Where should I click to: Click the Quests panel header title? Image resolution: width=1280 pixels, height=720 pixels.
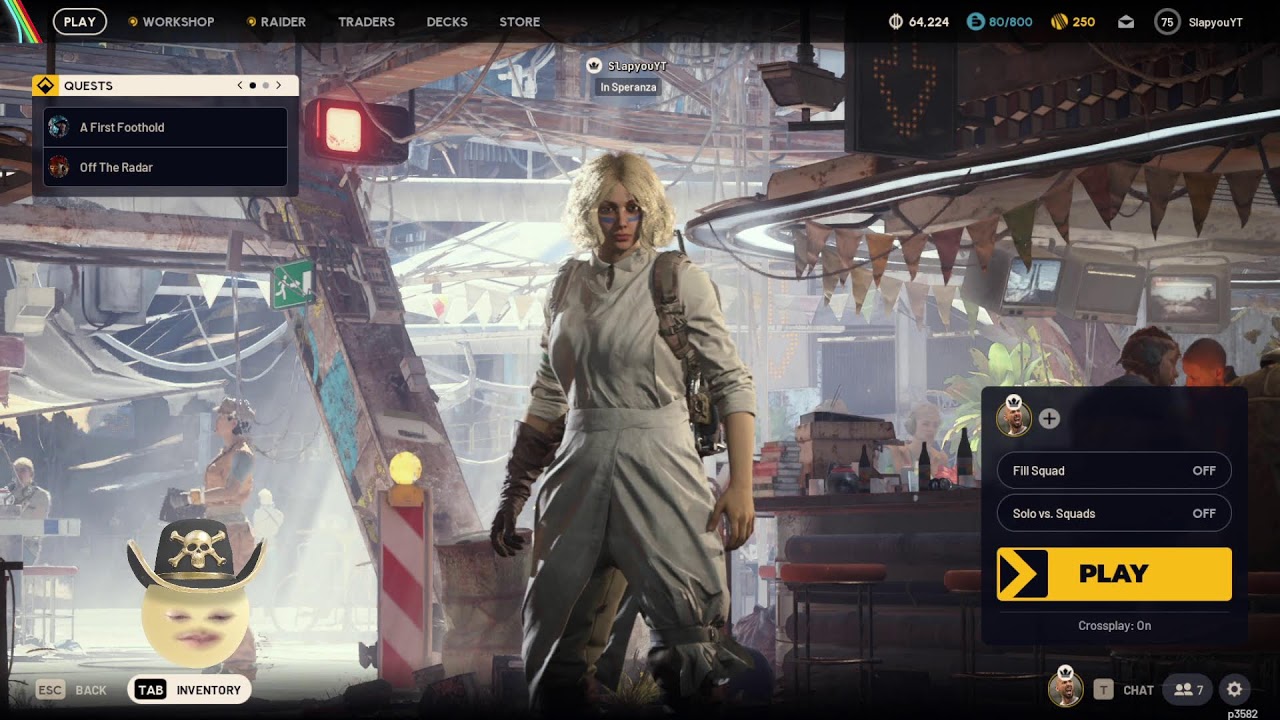point(88,86)
